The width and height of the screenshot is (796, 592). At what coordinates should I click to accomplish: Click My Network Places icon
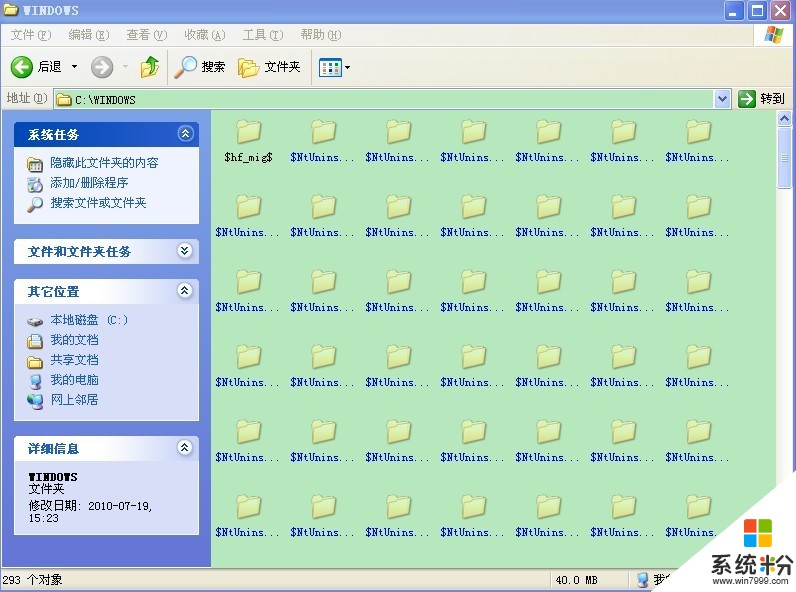[x=35, y=401]
